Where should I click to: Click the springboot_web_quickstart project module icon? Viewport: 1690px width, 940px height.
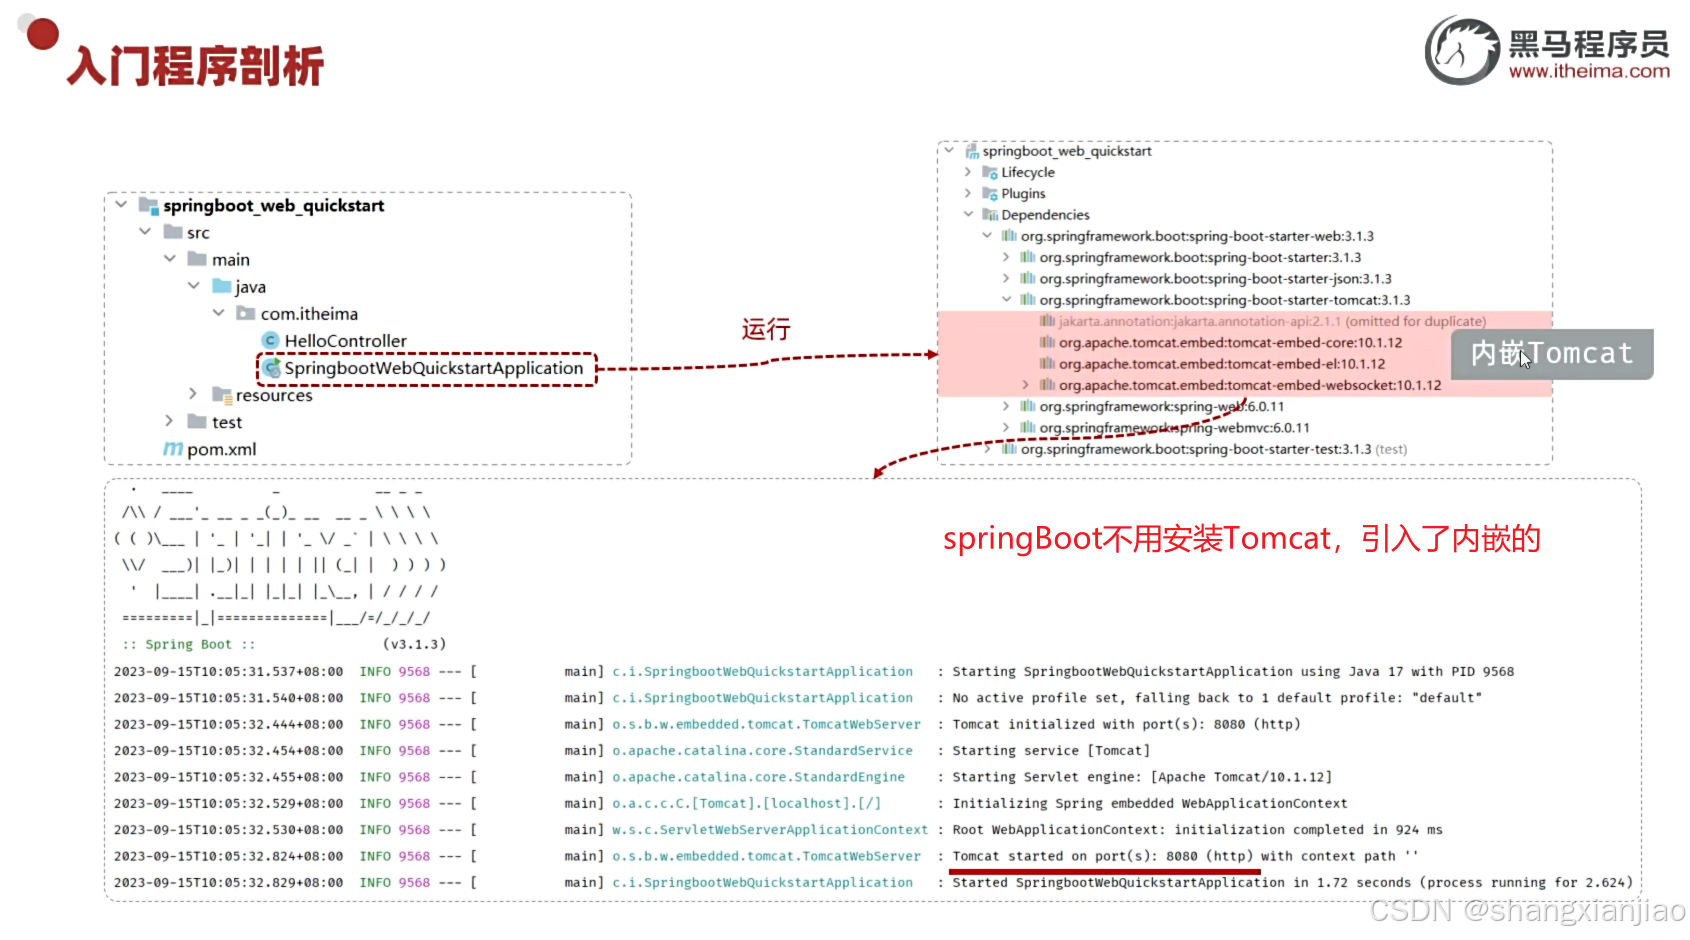point(148,206)
